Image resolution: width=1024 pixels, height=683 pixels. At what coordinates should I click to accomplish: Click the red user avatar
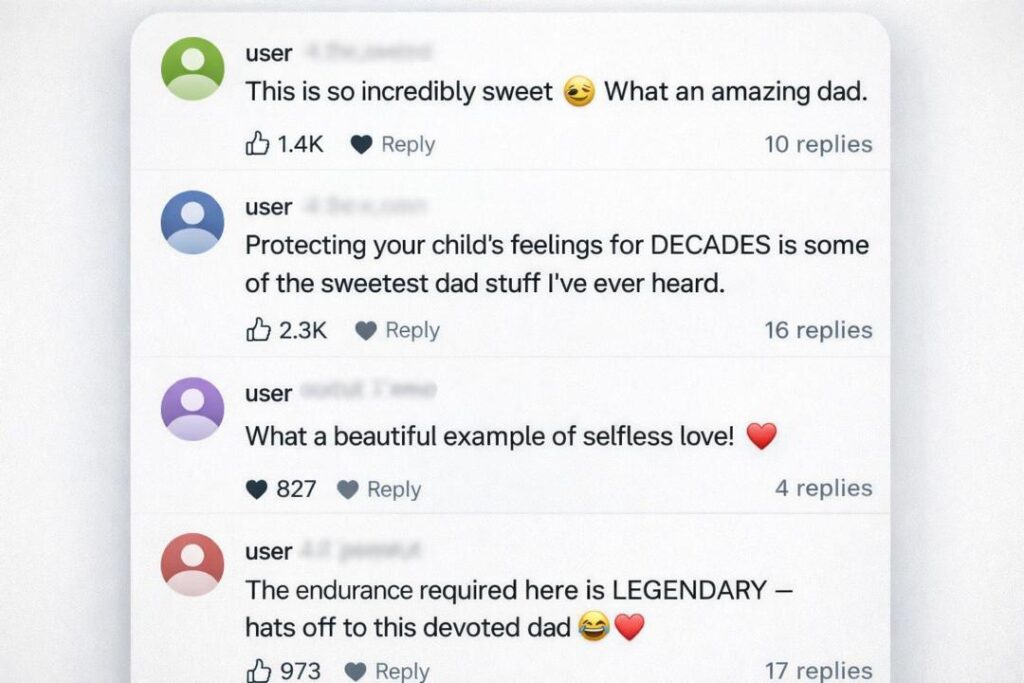click(192, 564)
